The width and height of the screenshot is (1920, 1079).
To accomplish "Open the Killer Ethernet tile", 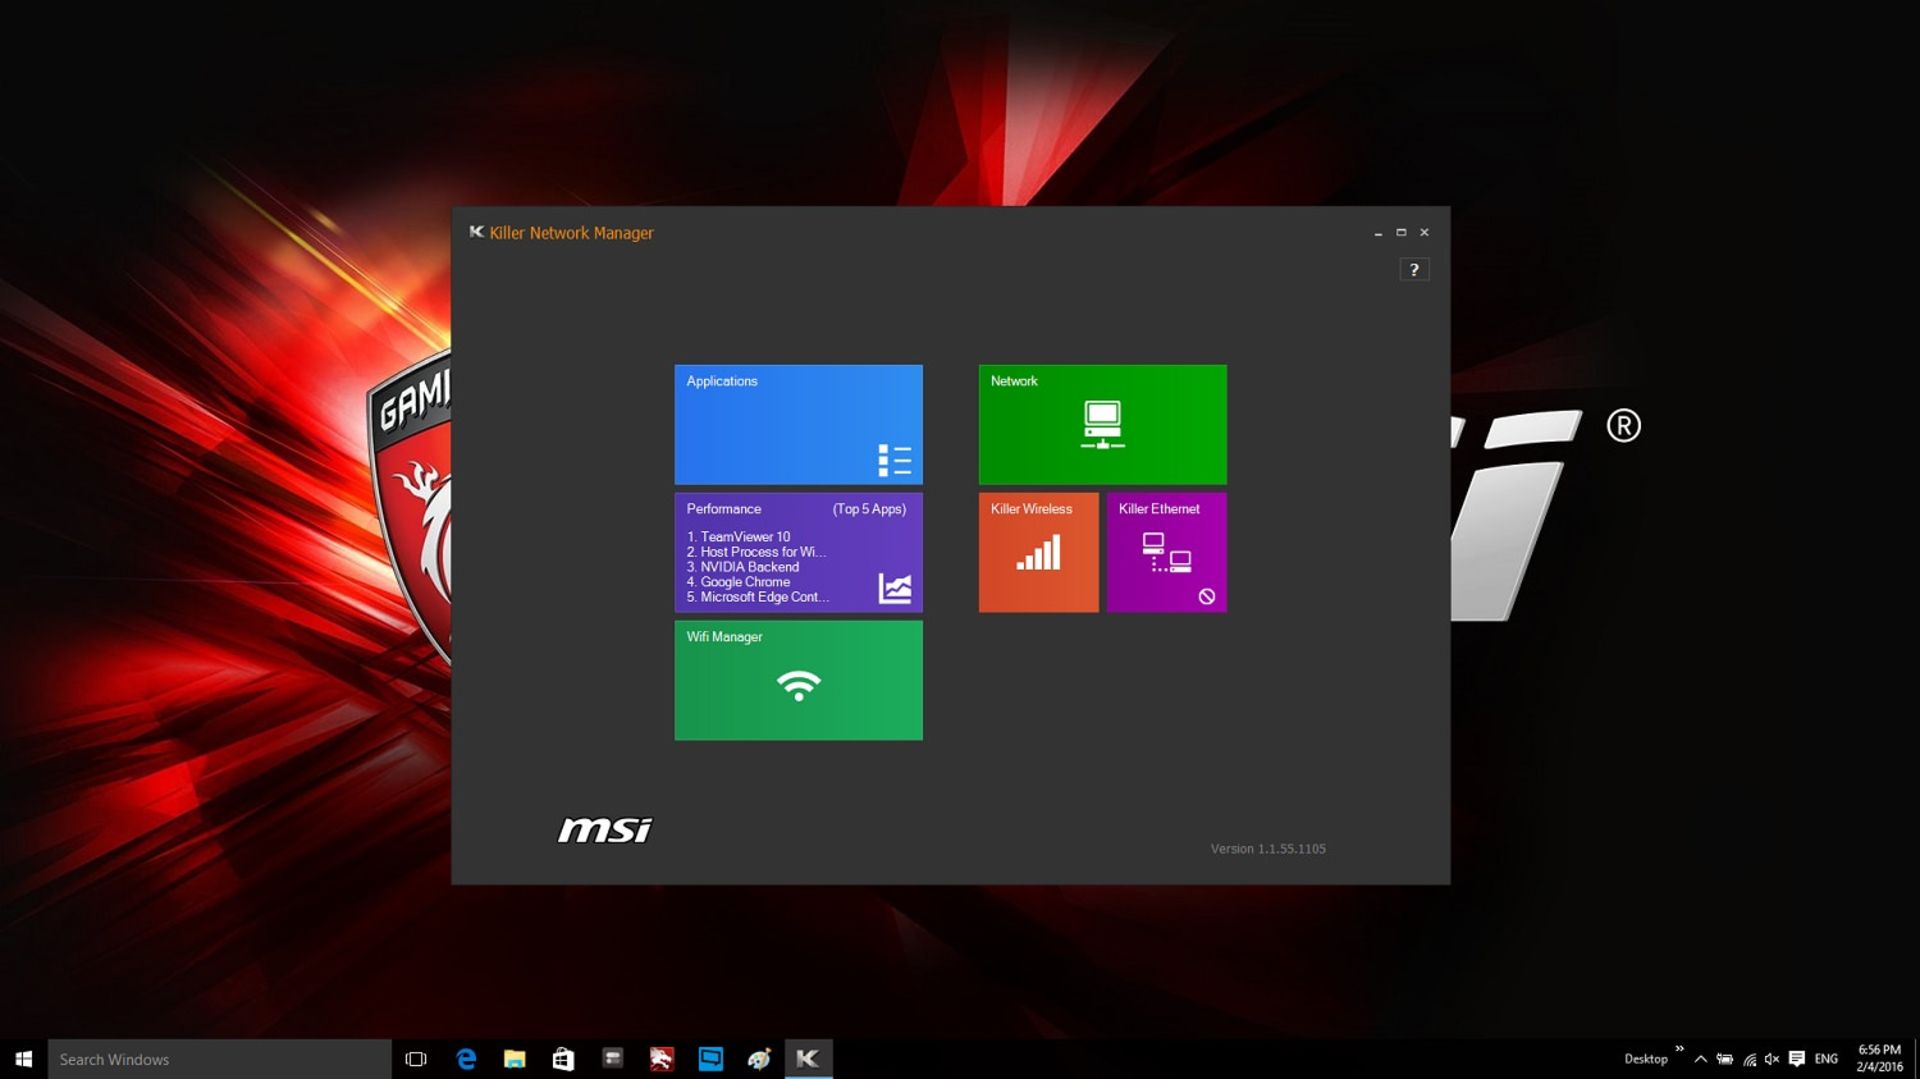I will 1166,552.
